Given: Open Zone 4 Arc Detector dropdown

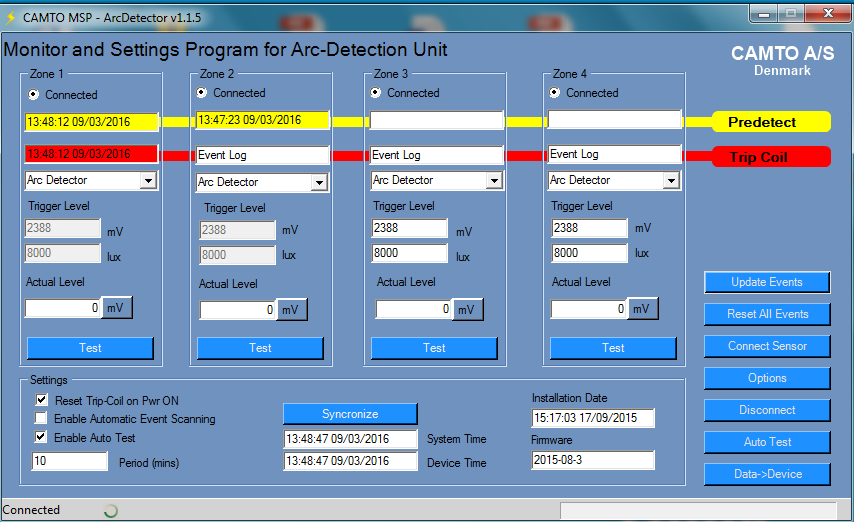Looking at the screenshot, I should point(668,181).
